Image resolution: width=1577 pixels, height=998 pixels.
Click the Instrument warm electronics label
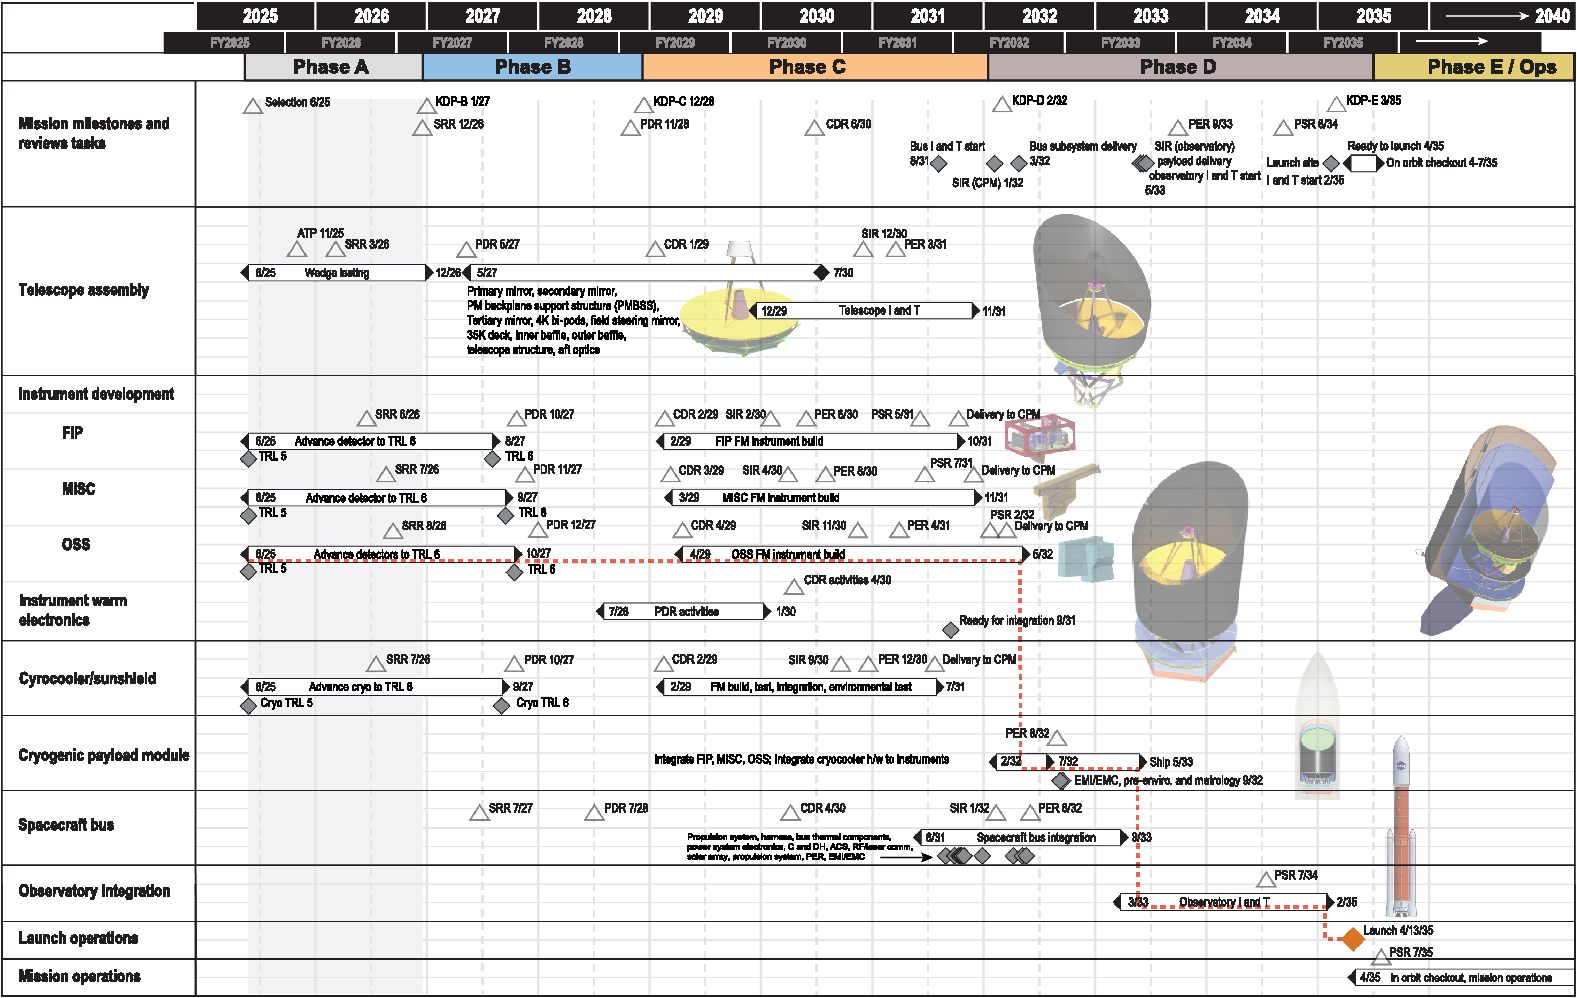pyautogui.click(x=73, y=610)
